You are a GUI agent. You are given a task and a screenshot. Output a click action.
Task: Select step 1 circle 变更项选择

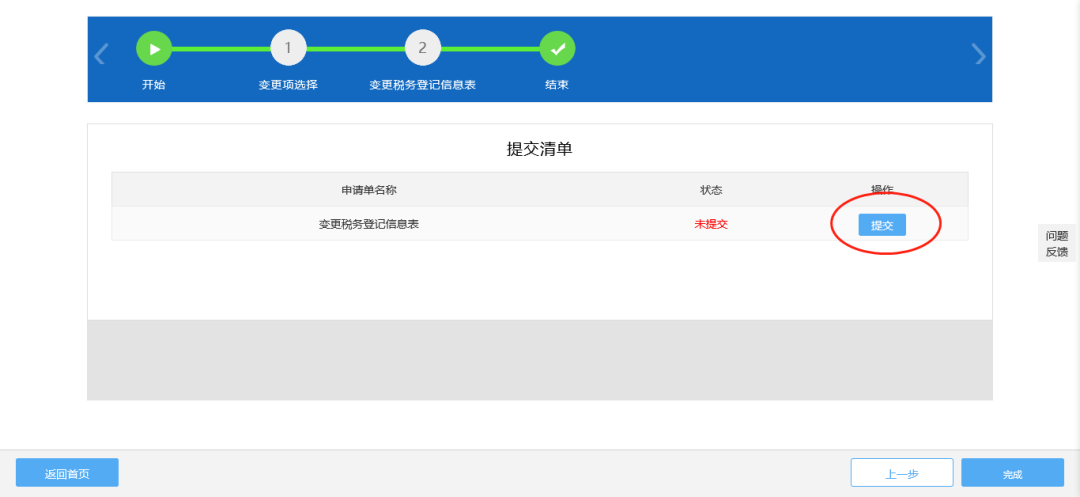pos(288,48)
